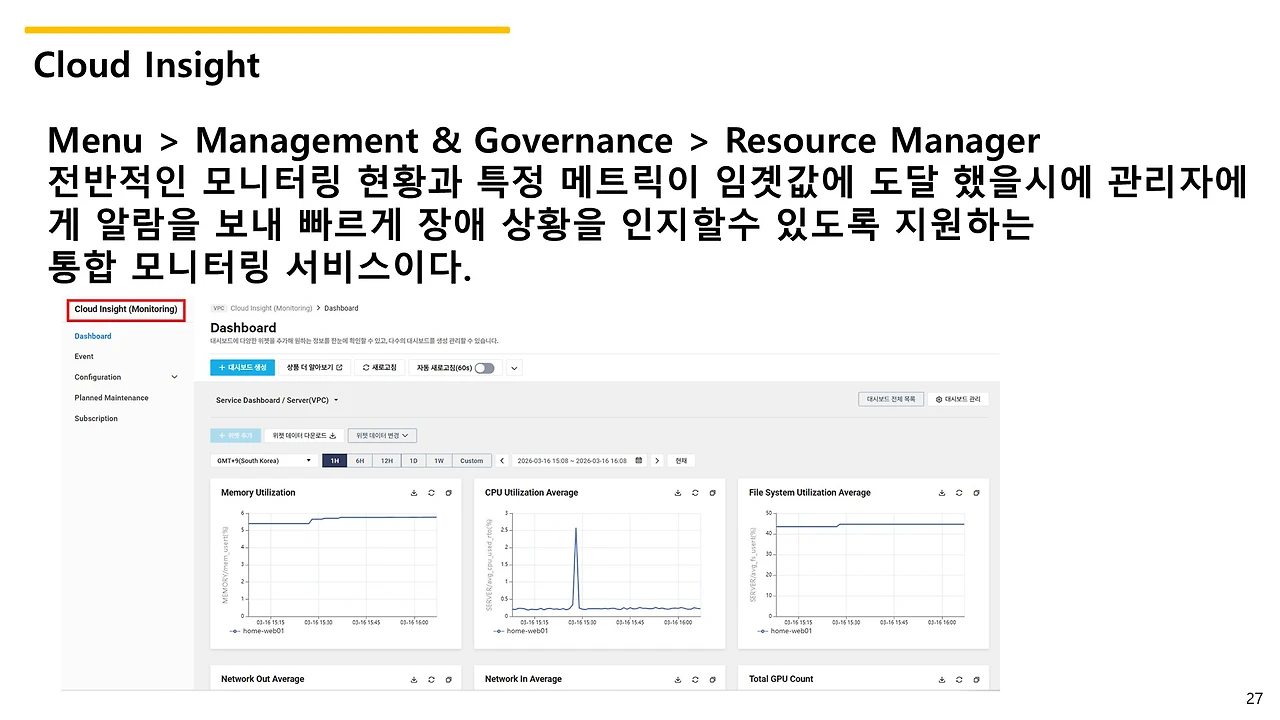
Task: Toggle home-web01 series in CPU Utilization legend
Action: click(x=523, y=631)
